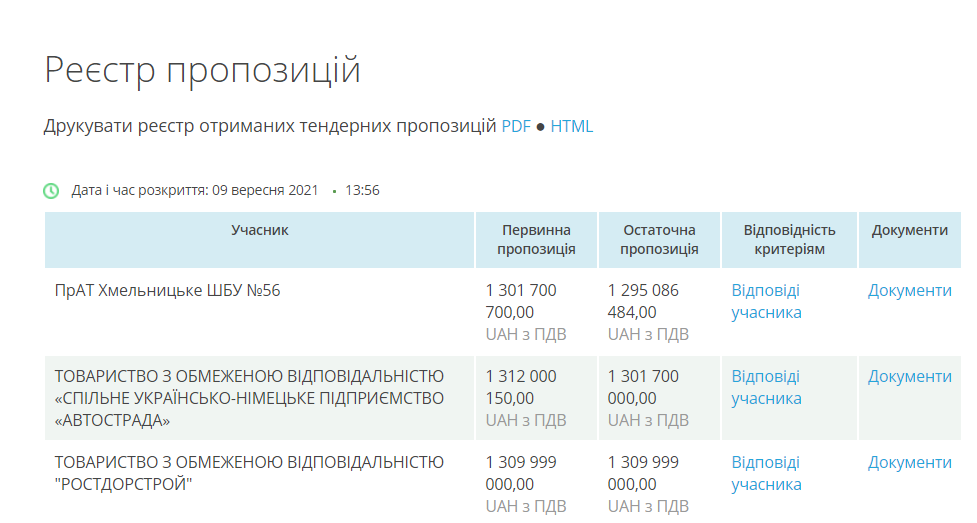Click the Остаточна пропозиція column header
This screenshot has height=523, width=977.
click(x=659, y=239)
